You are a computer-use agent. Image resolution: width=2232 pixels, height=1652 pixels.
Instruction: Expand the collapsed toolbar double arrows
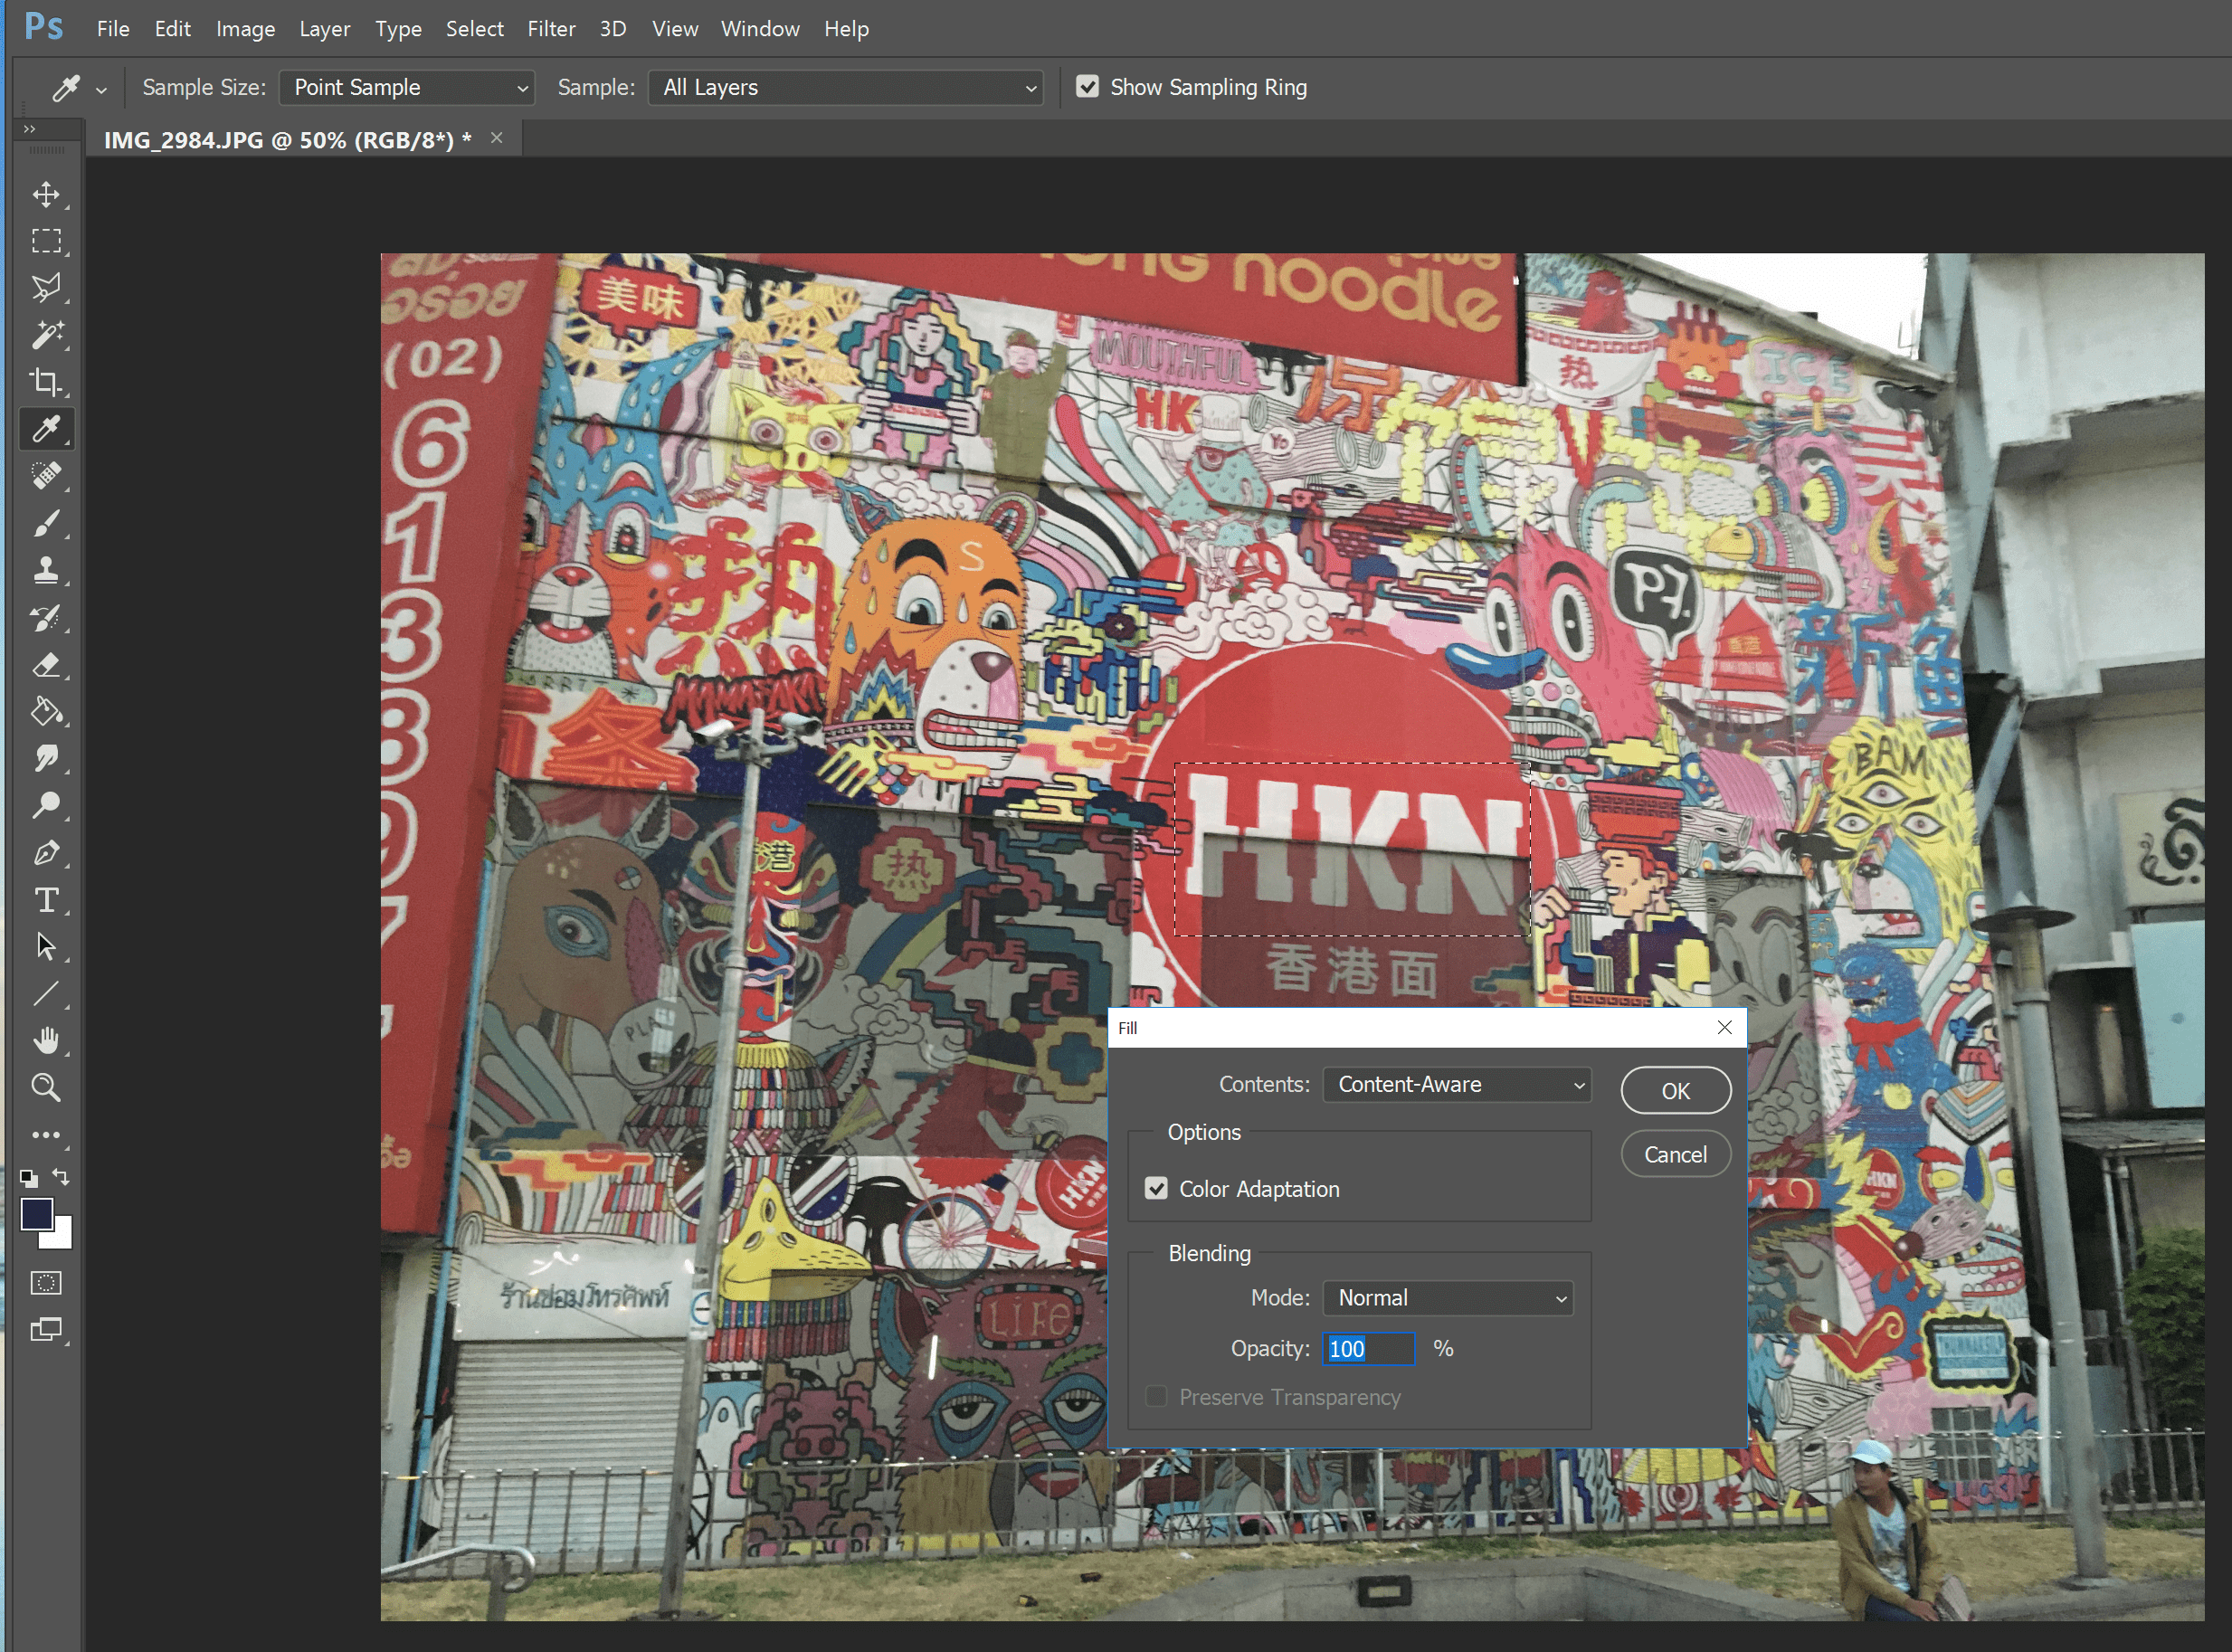(x=30, y=129)
